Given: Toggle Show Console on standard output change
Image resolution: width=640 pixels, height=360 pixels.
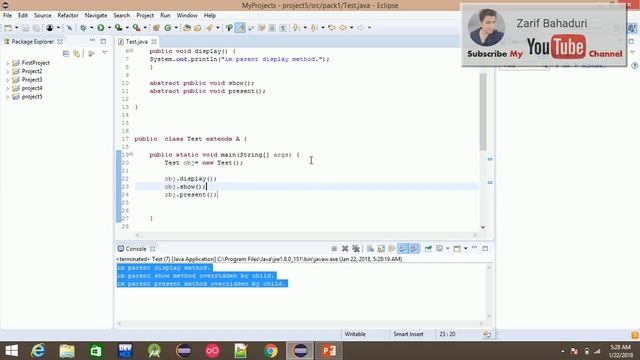Looking at the screenshot, I should (403, 249).
